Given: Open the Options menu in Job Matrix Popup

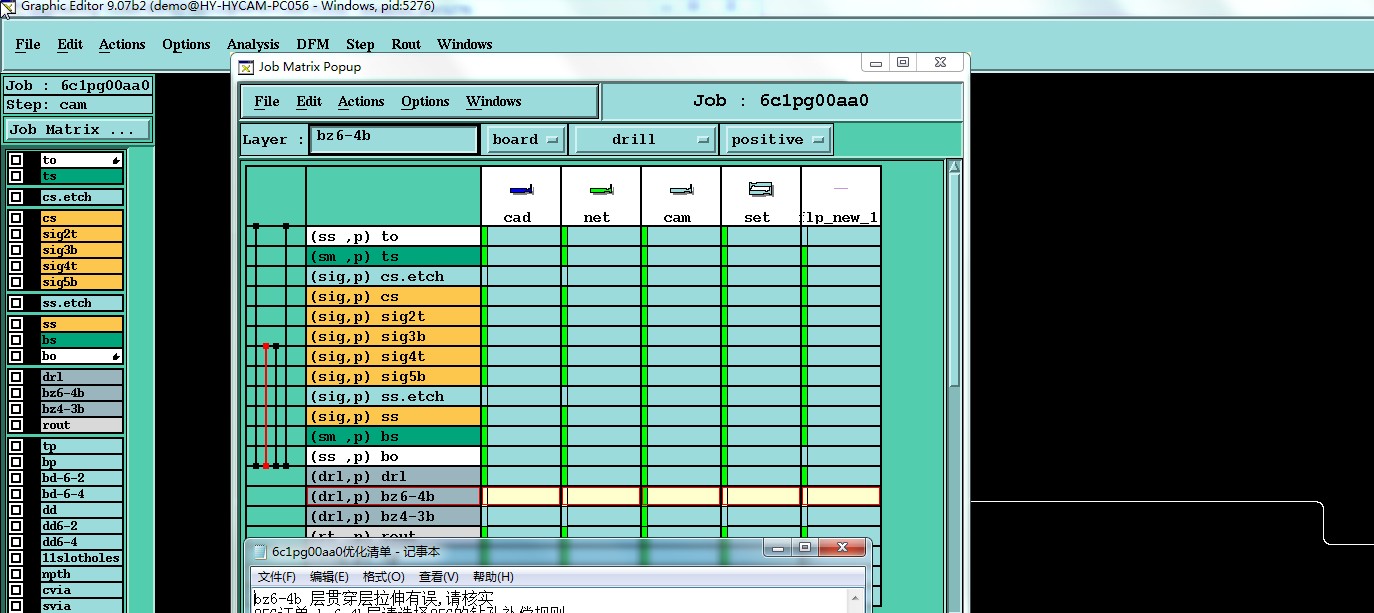Looking at the screenshot, I should pyautogui.click(x=425, y=101).
